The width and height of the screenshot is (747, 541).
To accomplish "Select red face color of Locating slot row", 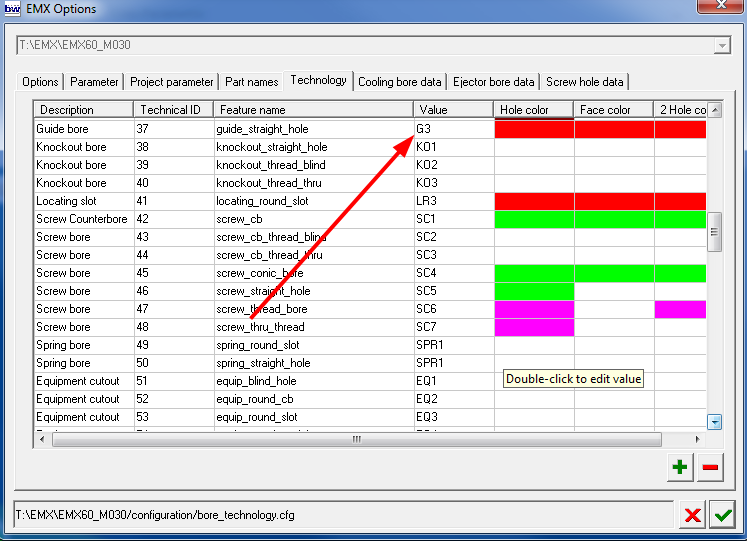I will point(614,201).
